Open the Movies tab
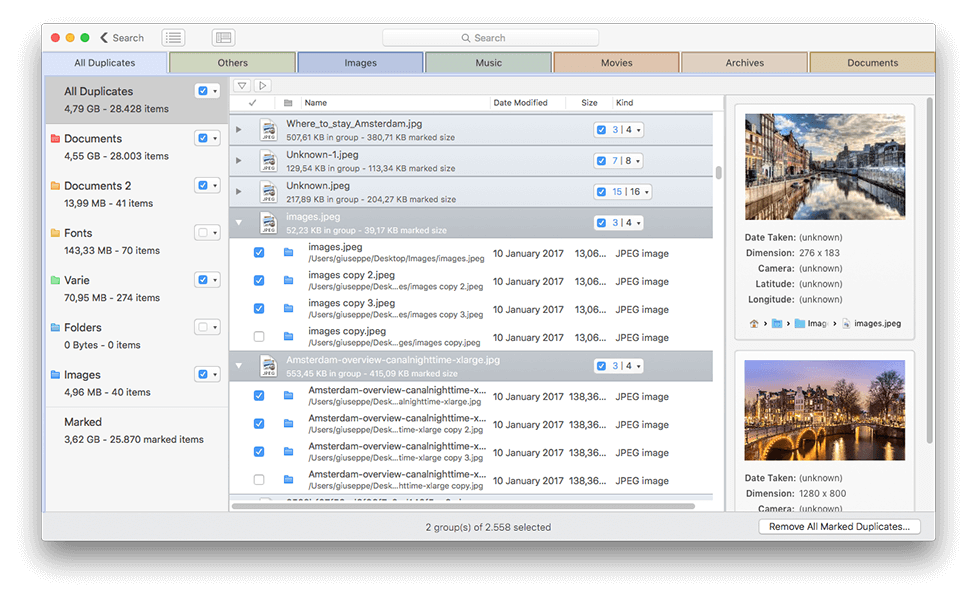 point(616,61)
